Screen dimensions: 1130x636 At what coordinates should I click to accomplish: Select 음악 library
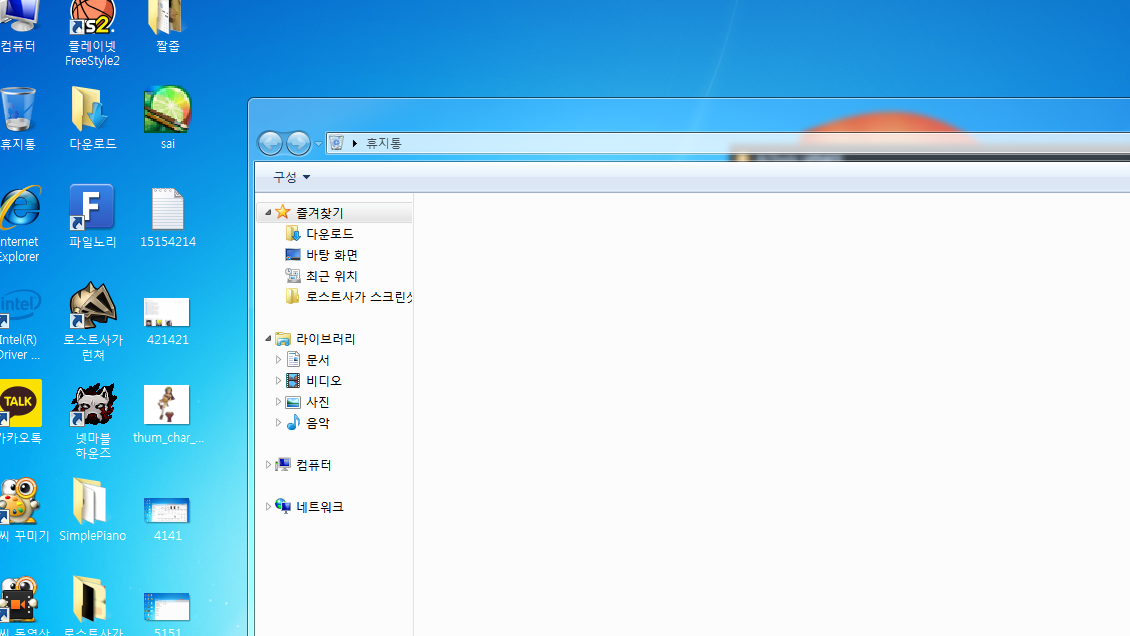click(x=318, y=422)
